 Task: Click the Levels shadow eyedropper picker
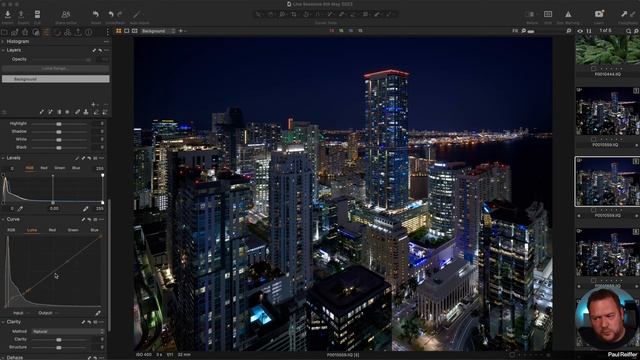tap(20, 209)
